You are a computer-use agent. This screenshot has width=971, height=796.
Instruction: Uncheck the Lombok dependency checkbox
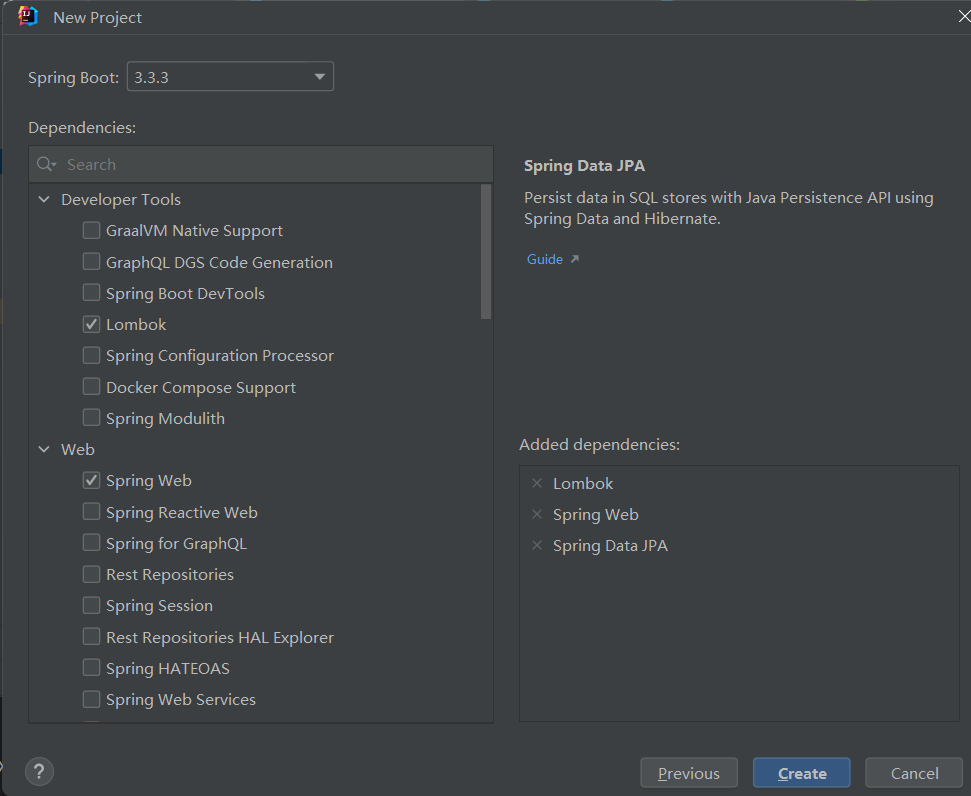[x=91, y=324]
